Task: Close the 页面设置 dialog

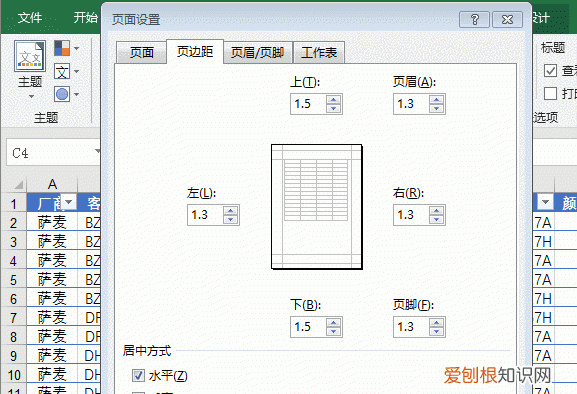Action: pos(507,19)
